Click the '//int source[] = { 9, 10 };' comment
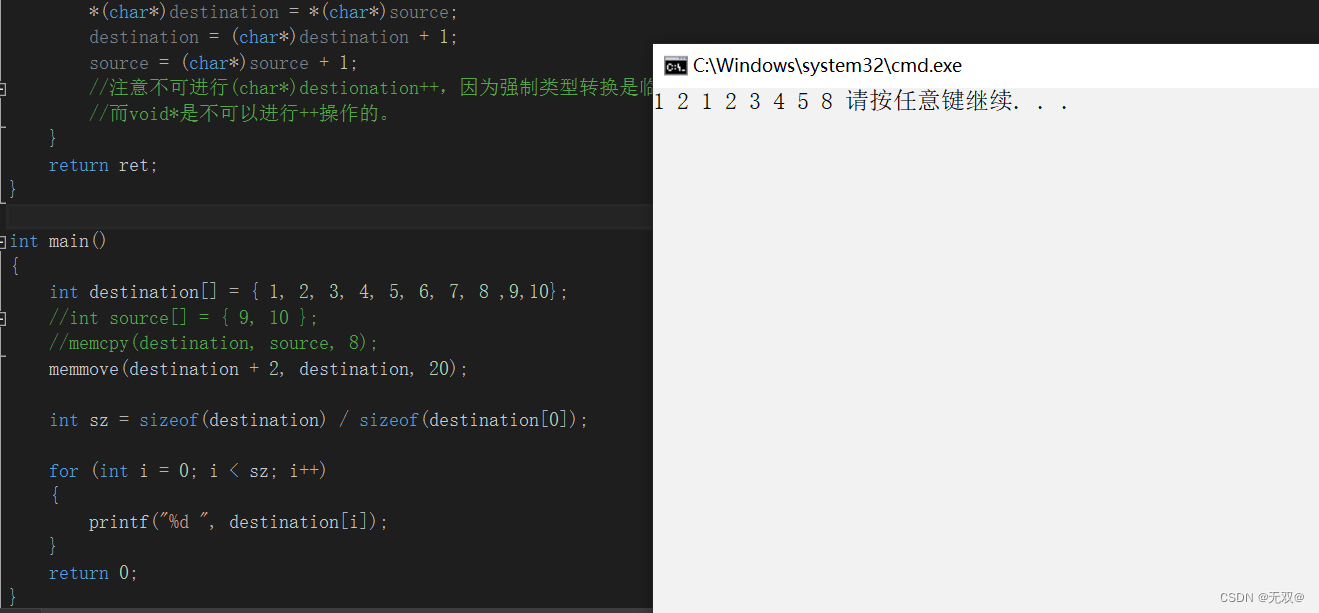This screenshot has width=1319, height=613. pos(184,318)
